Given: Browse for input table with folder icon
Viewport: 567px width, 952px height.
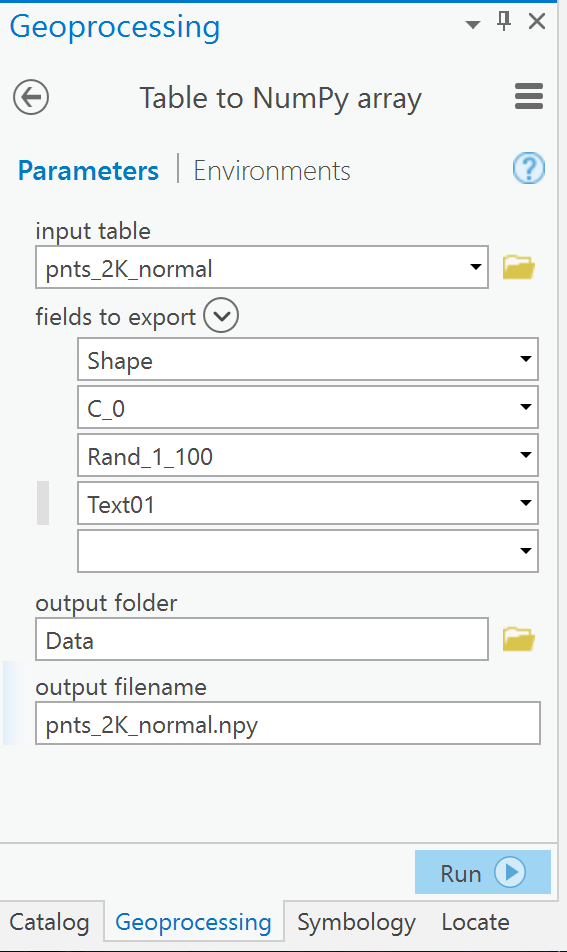Looking at the screenshot, I should click(x=518, y=267).
